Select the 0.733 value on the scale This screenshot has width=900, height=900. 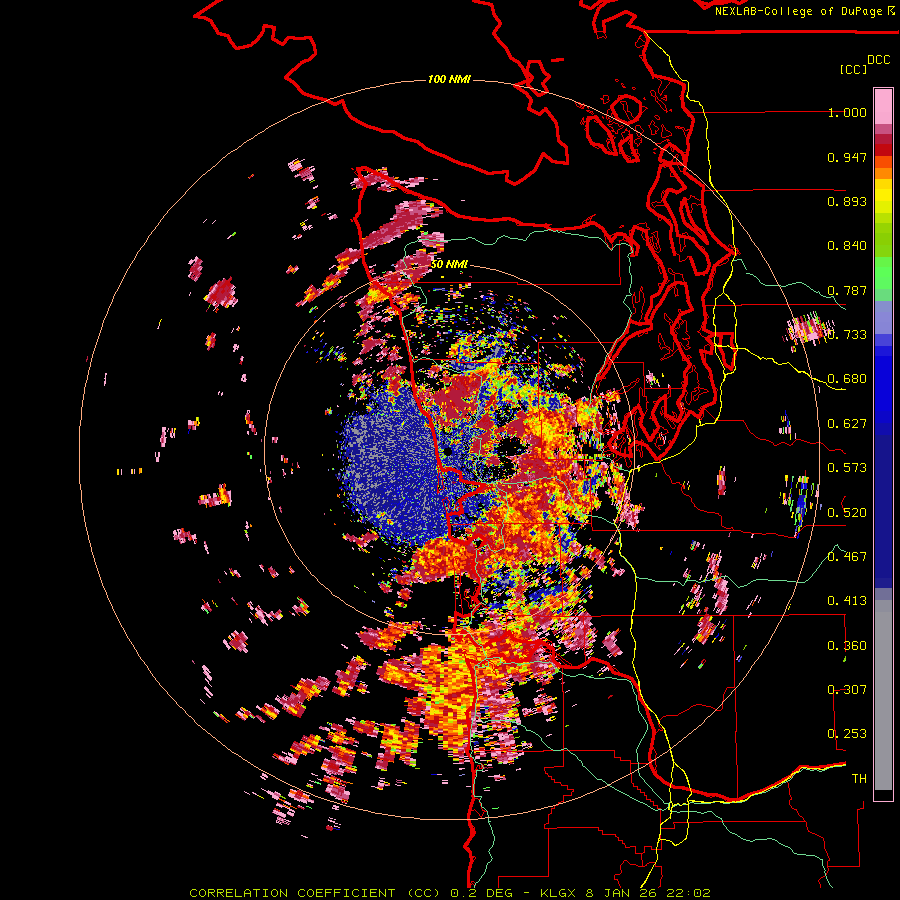click(847, 335)
